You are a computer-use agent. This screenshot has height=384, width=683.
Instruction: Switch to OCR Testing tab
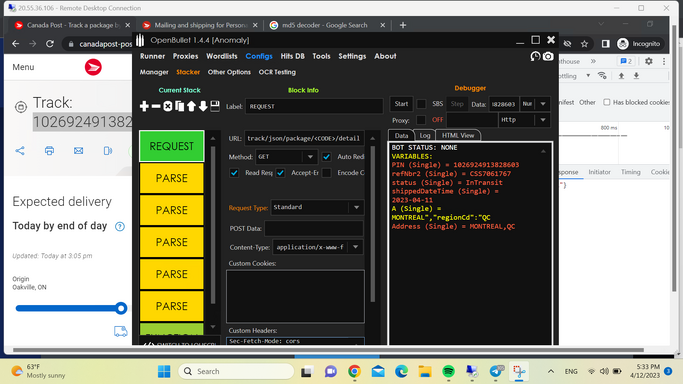point(277,72)
